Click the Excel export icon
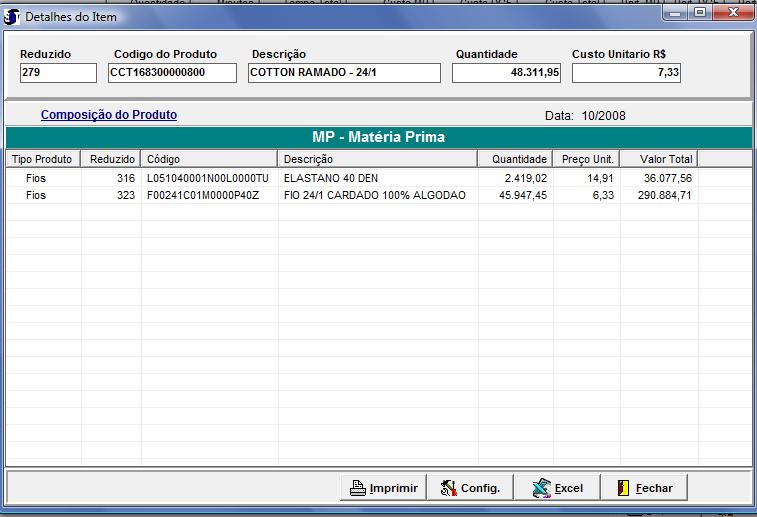Viewport: 757px width, 517px height. (x=541, y=488)
